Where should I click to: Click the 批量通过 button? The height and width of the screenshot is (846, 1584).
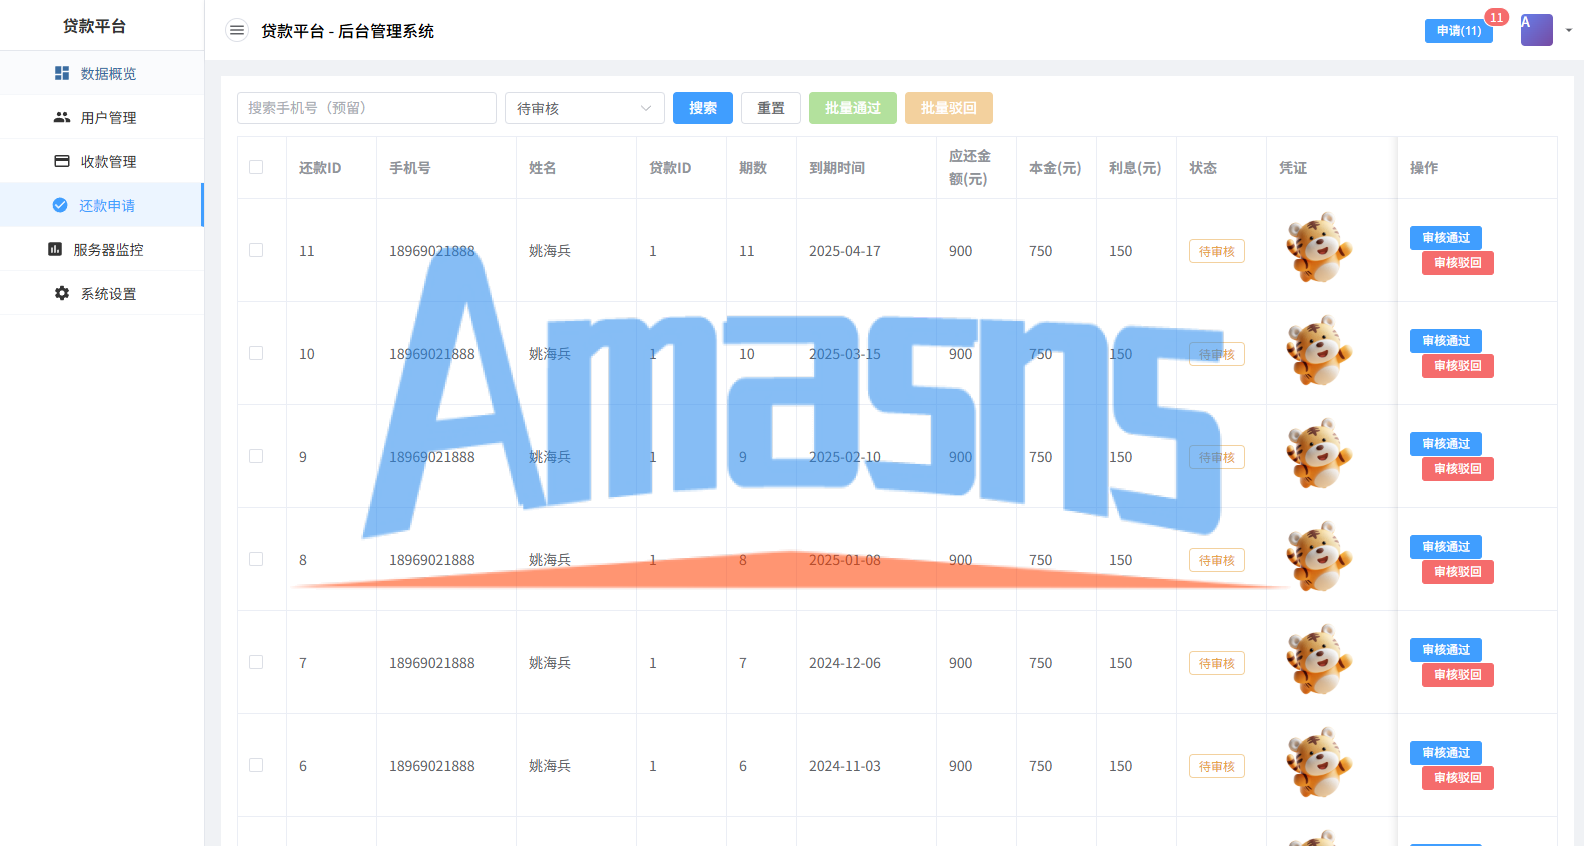click(853, 108)
